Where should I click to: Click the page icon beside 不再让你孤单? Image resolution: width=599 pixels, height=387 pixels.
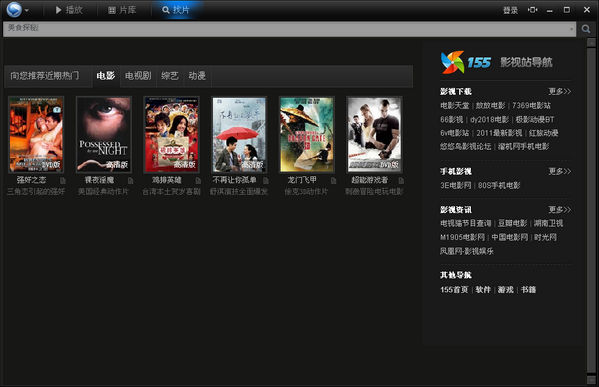click(x=266, y=180)
